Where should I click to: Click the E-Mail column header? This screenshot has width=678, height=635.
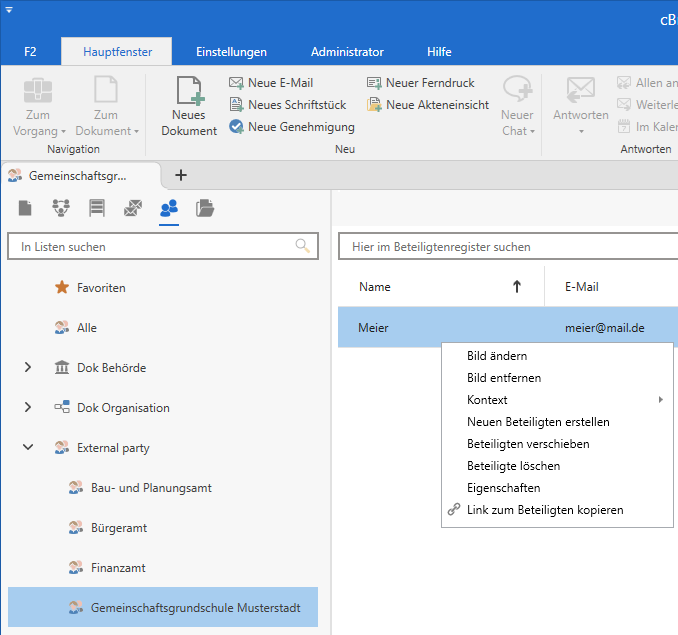[x=582, y=287]
